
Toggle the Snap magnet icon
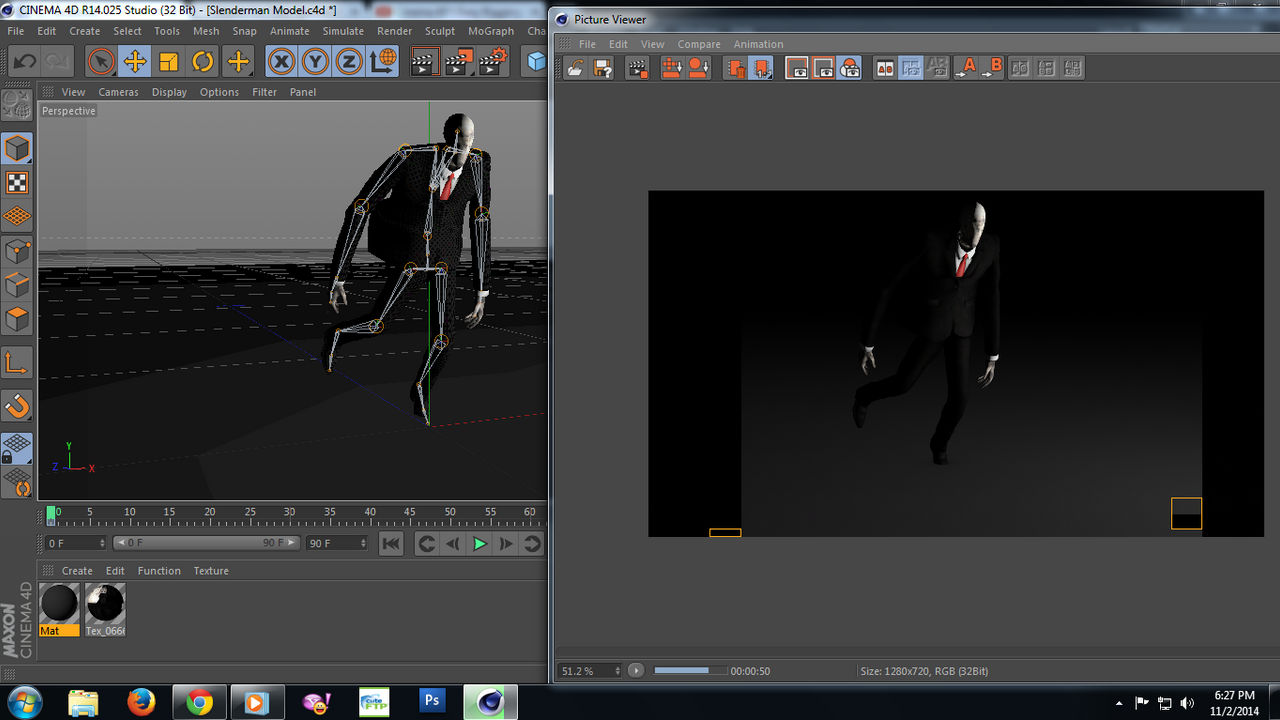[17, 406]
